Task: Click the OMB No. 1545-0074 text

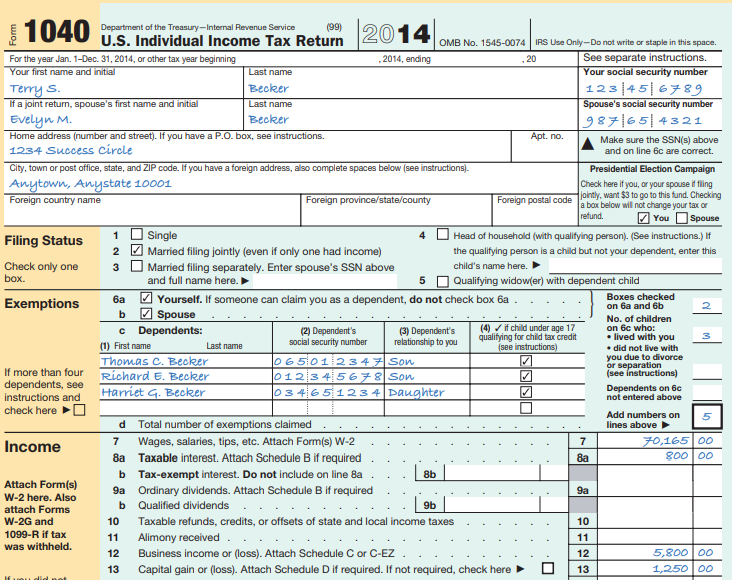Action: point(482,42)
